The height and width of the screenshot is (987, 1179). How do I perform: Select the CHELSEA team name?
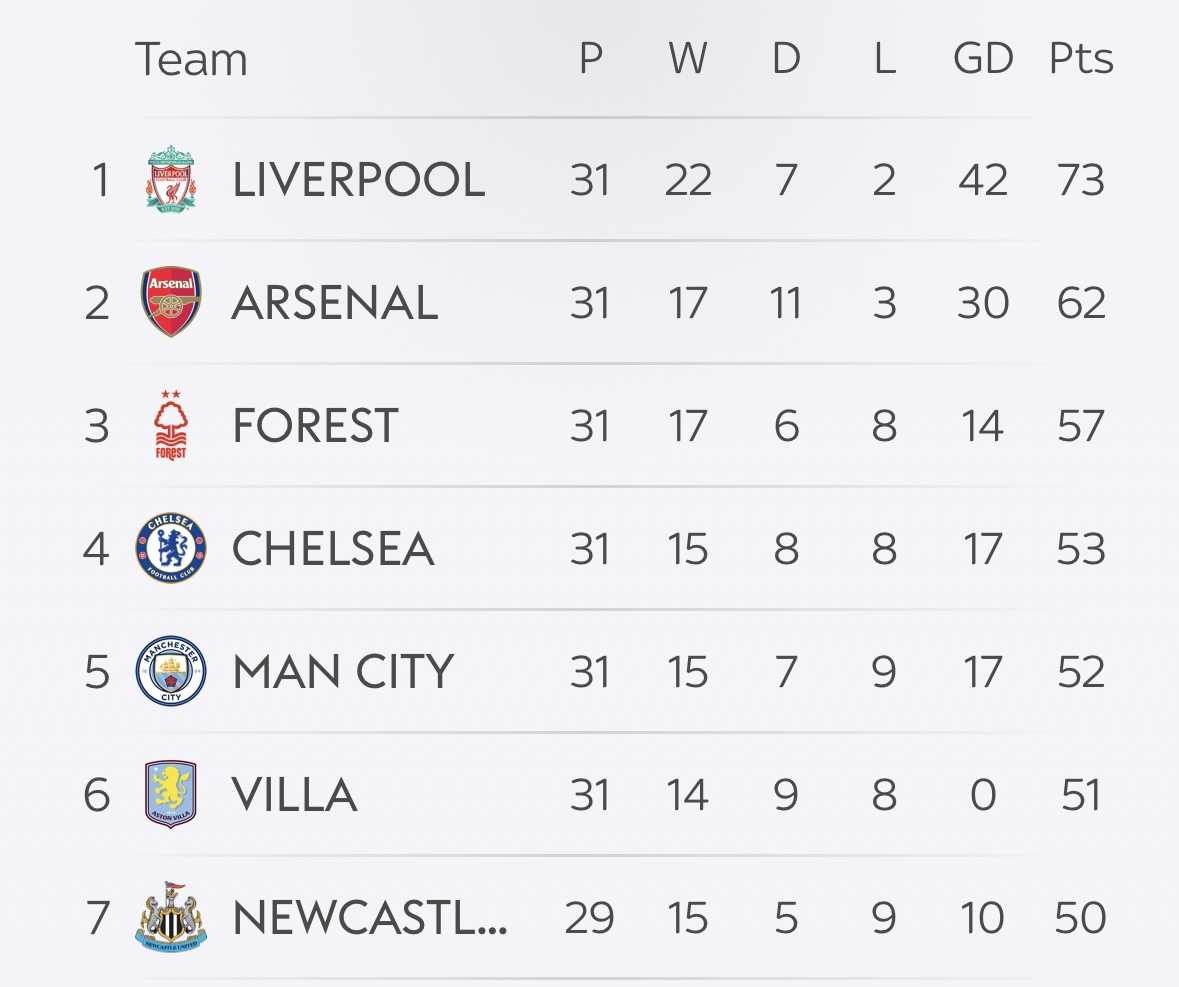pyautogui.click(x=333, y=549)
